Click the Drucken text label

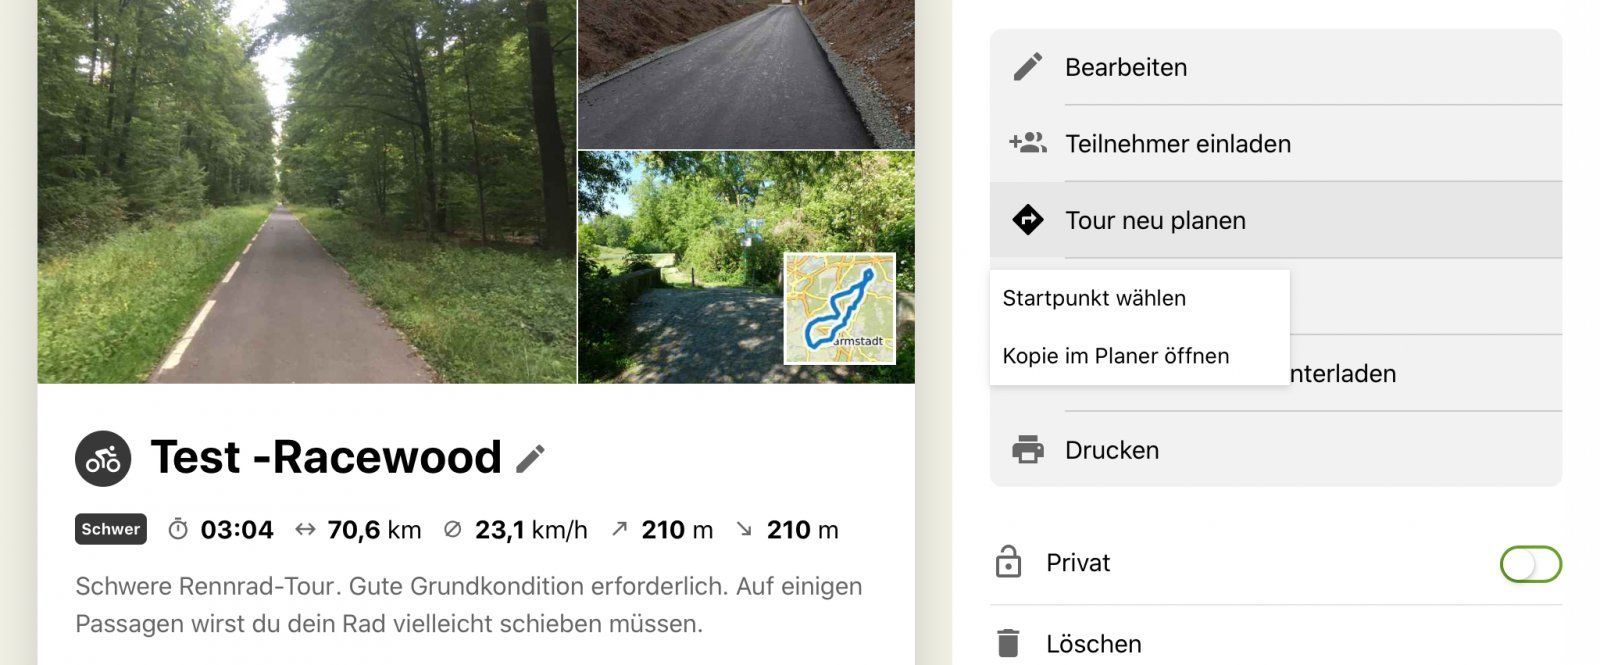pos(1112,450)
